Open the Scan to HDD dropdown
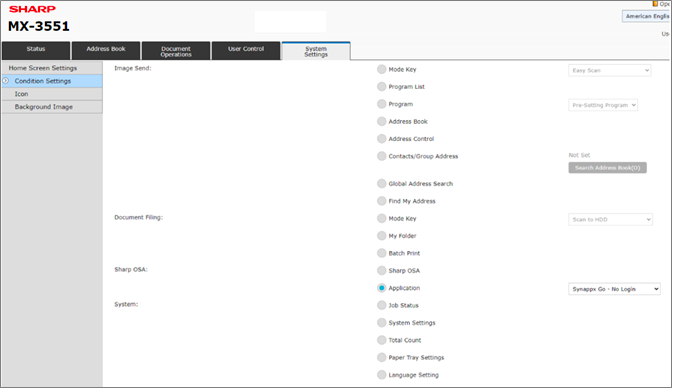Image resolution: width=673 pixels, height=389 pixels. [610, 219]
